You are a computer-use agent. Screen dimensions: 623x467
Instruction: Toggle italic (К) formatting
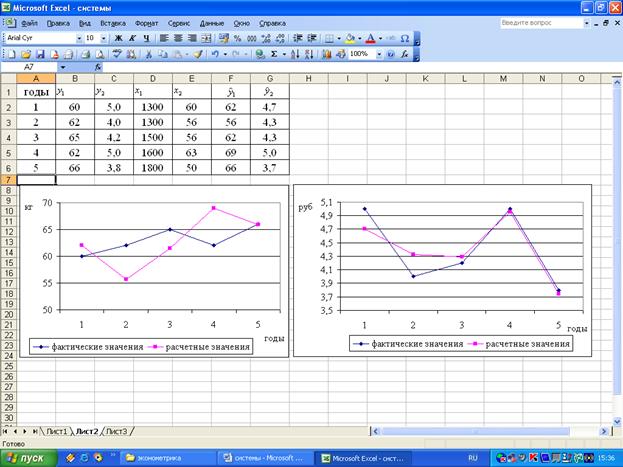(x=133, y=38)
